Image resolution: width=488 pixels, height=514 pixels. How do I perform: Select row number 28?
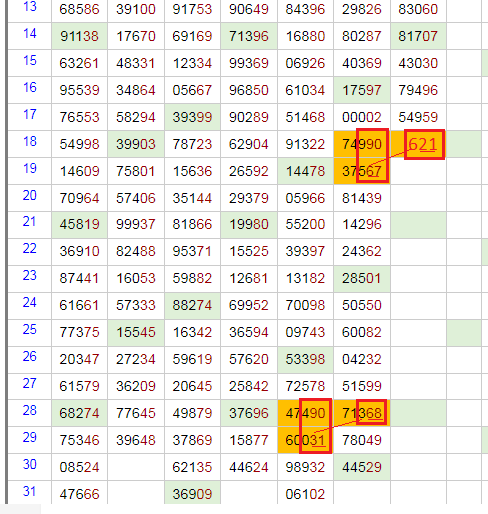(x=30, y=410)
